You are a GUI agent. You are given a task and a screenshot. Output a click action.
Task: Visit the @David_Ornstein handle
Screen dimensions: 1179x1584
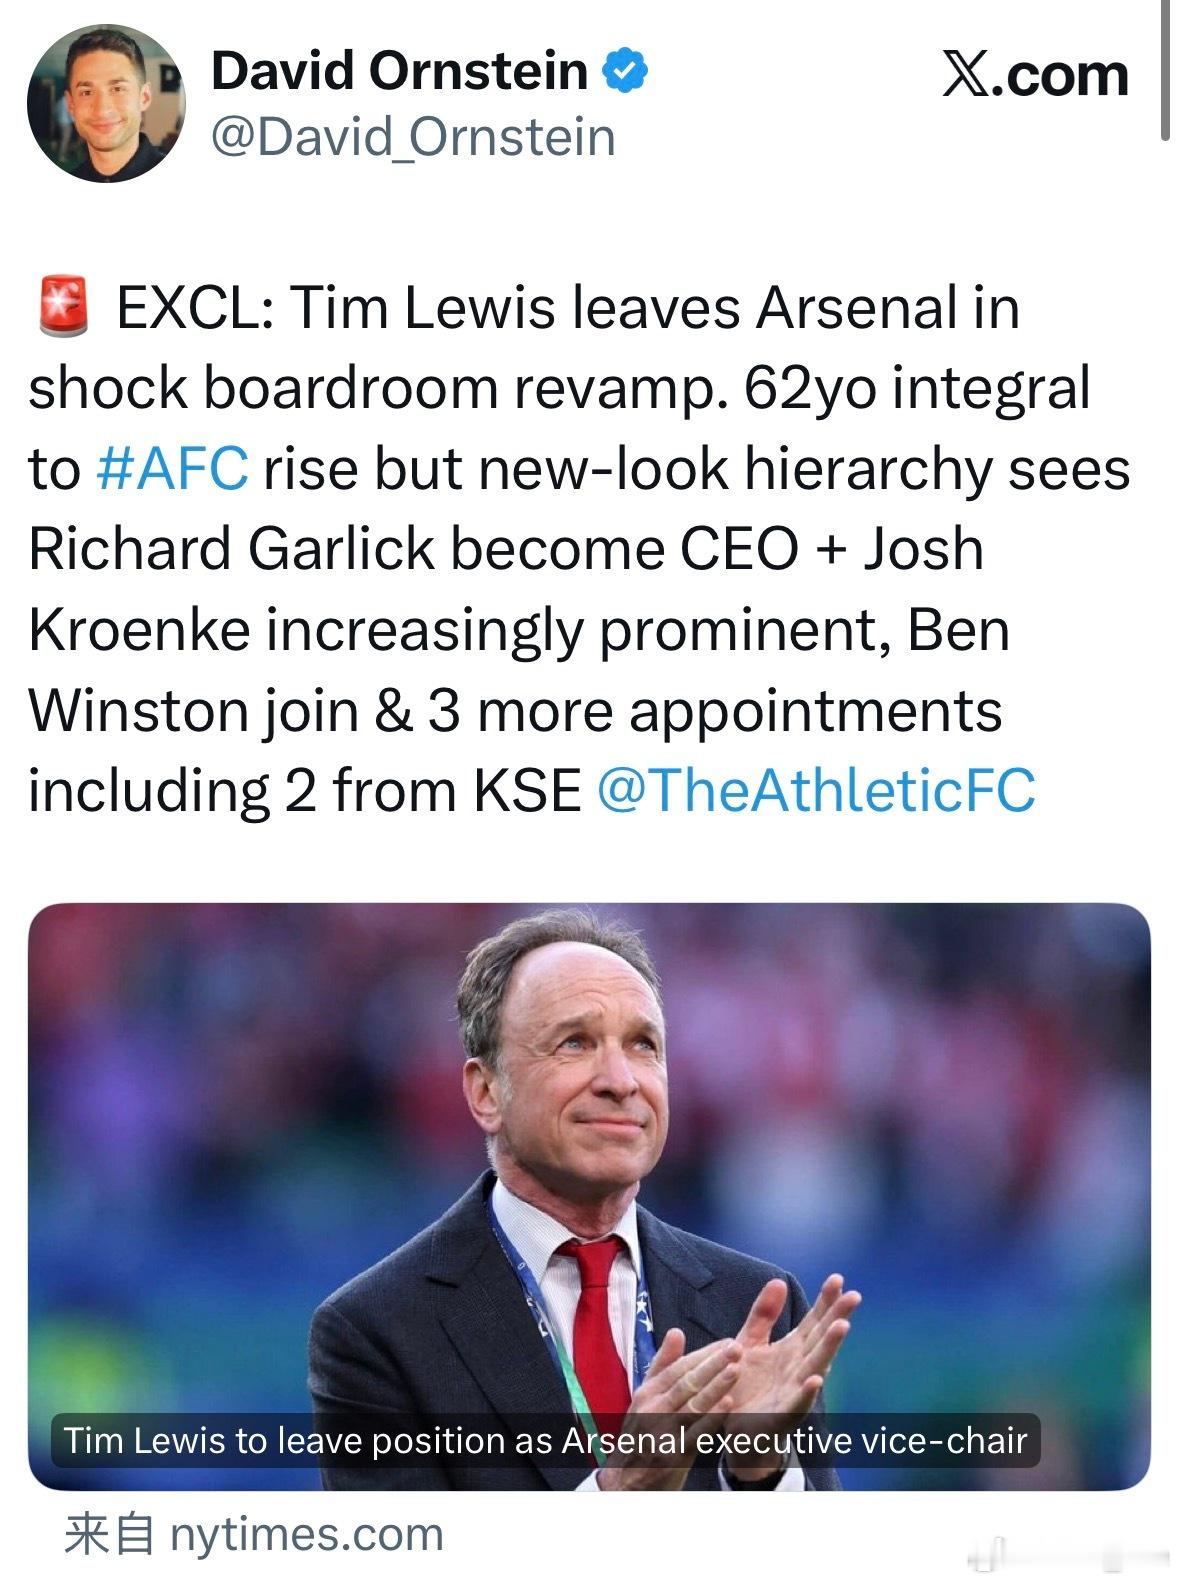click(x=413, y=137)
